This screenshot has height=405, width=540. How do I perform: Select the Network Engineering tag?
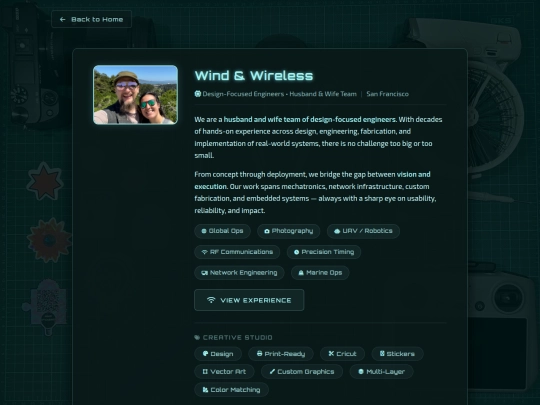pos(239,273)
